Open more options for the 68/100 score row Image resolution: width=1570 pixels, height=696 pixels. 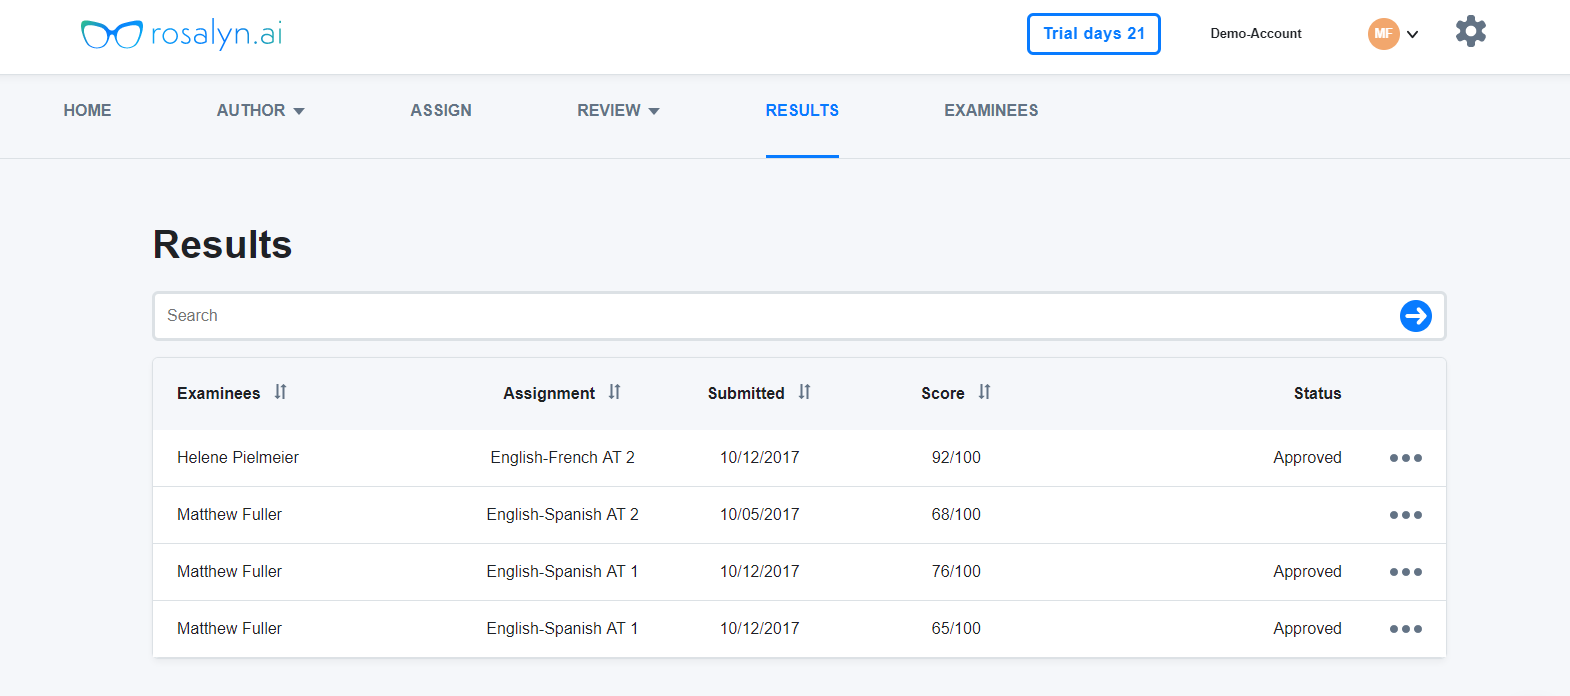coord(1405,515)
